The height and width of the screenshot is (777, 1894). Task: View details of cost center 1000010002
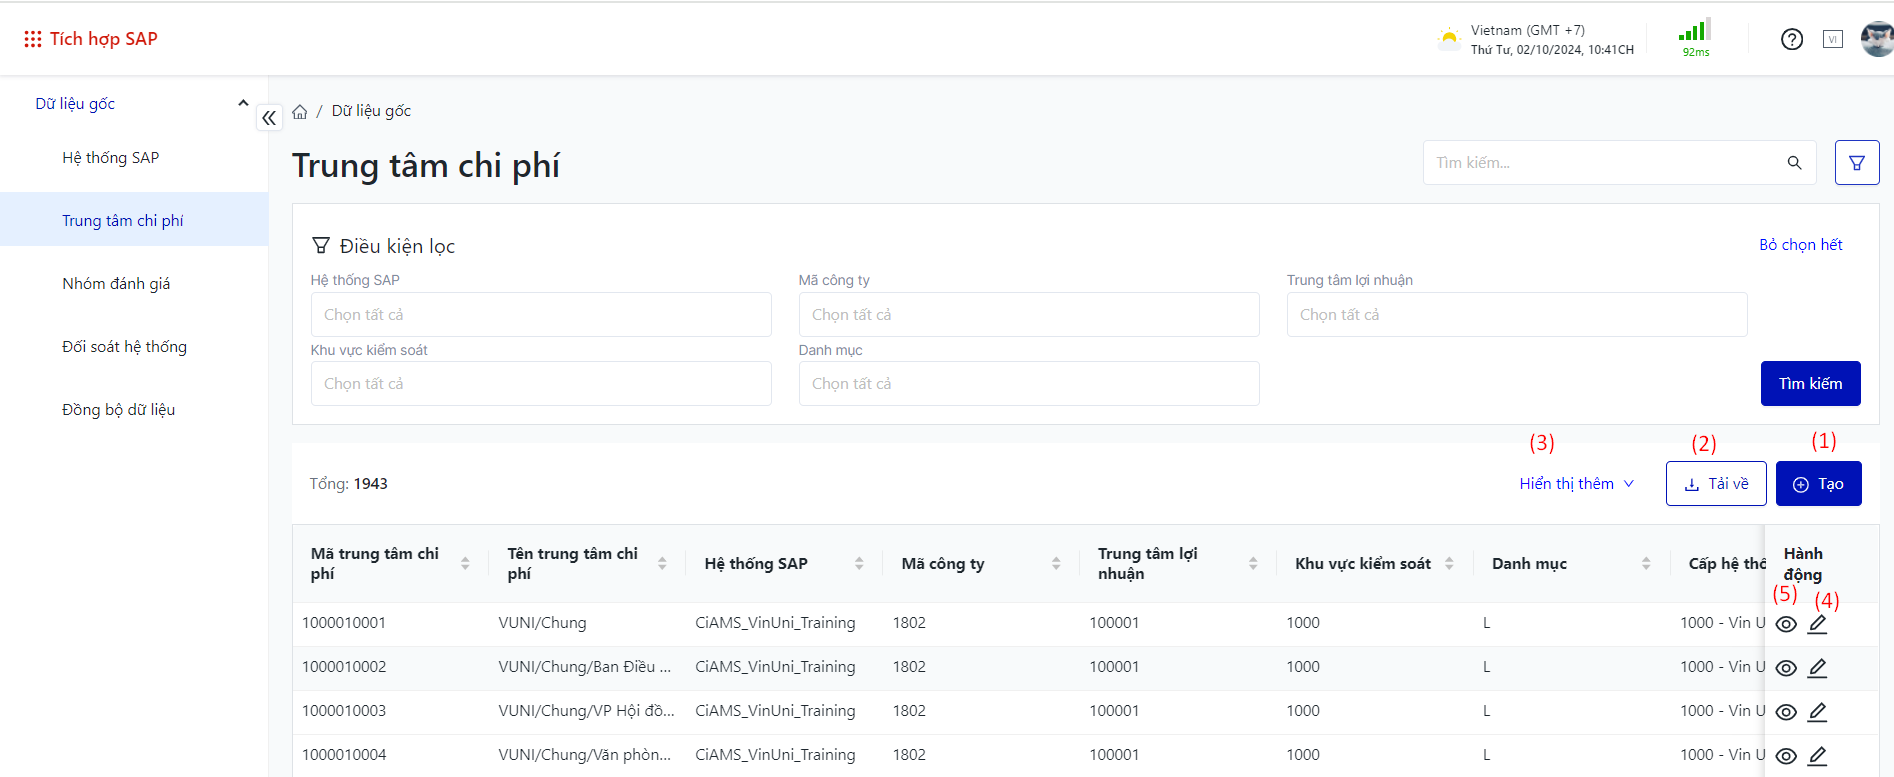coord(1786,668)
